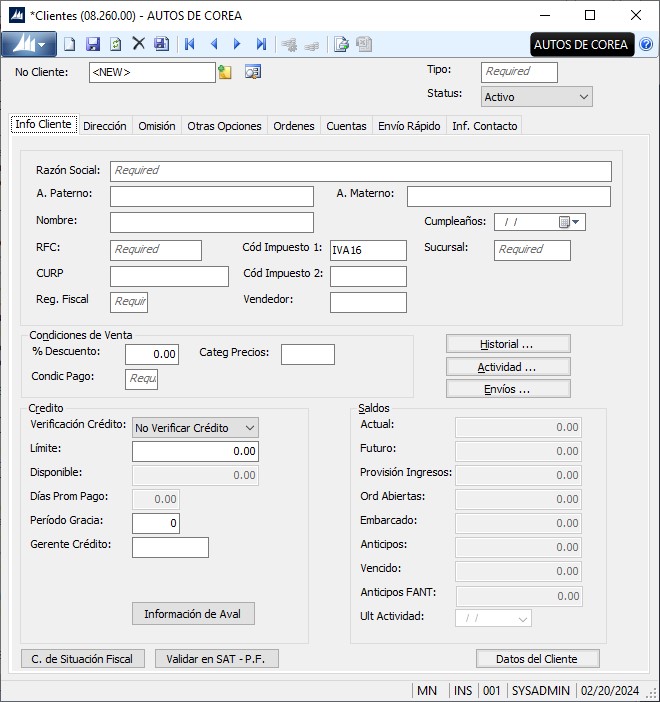
Task: Open the Status dropdown
Action: click(584, 97)
